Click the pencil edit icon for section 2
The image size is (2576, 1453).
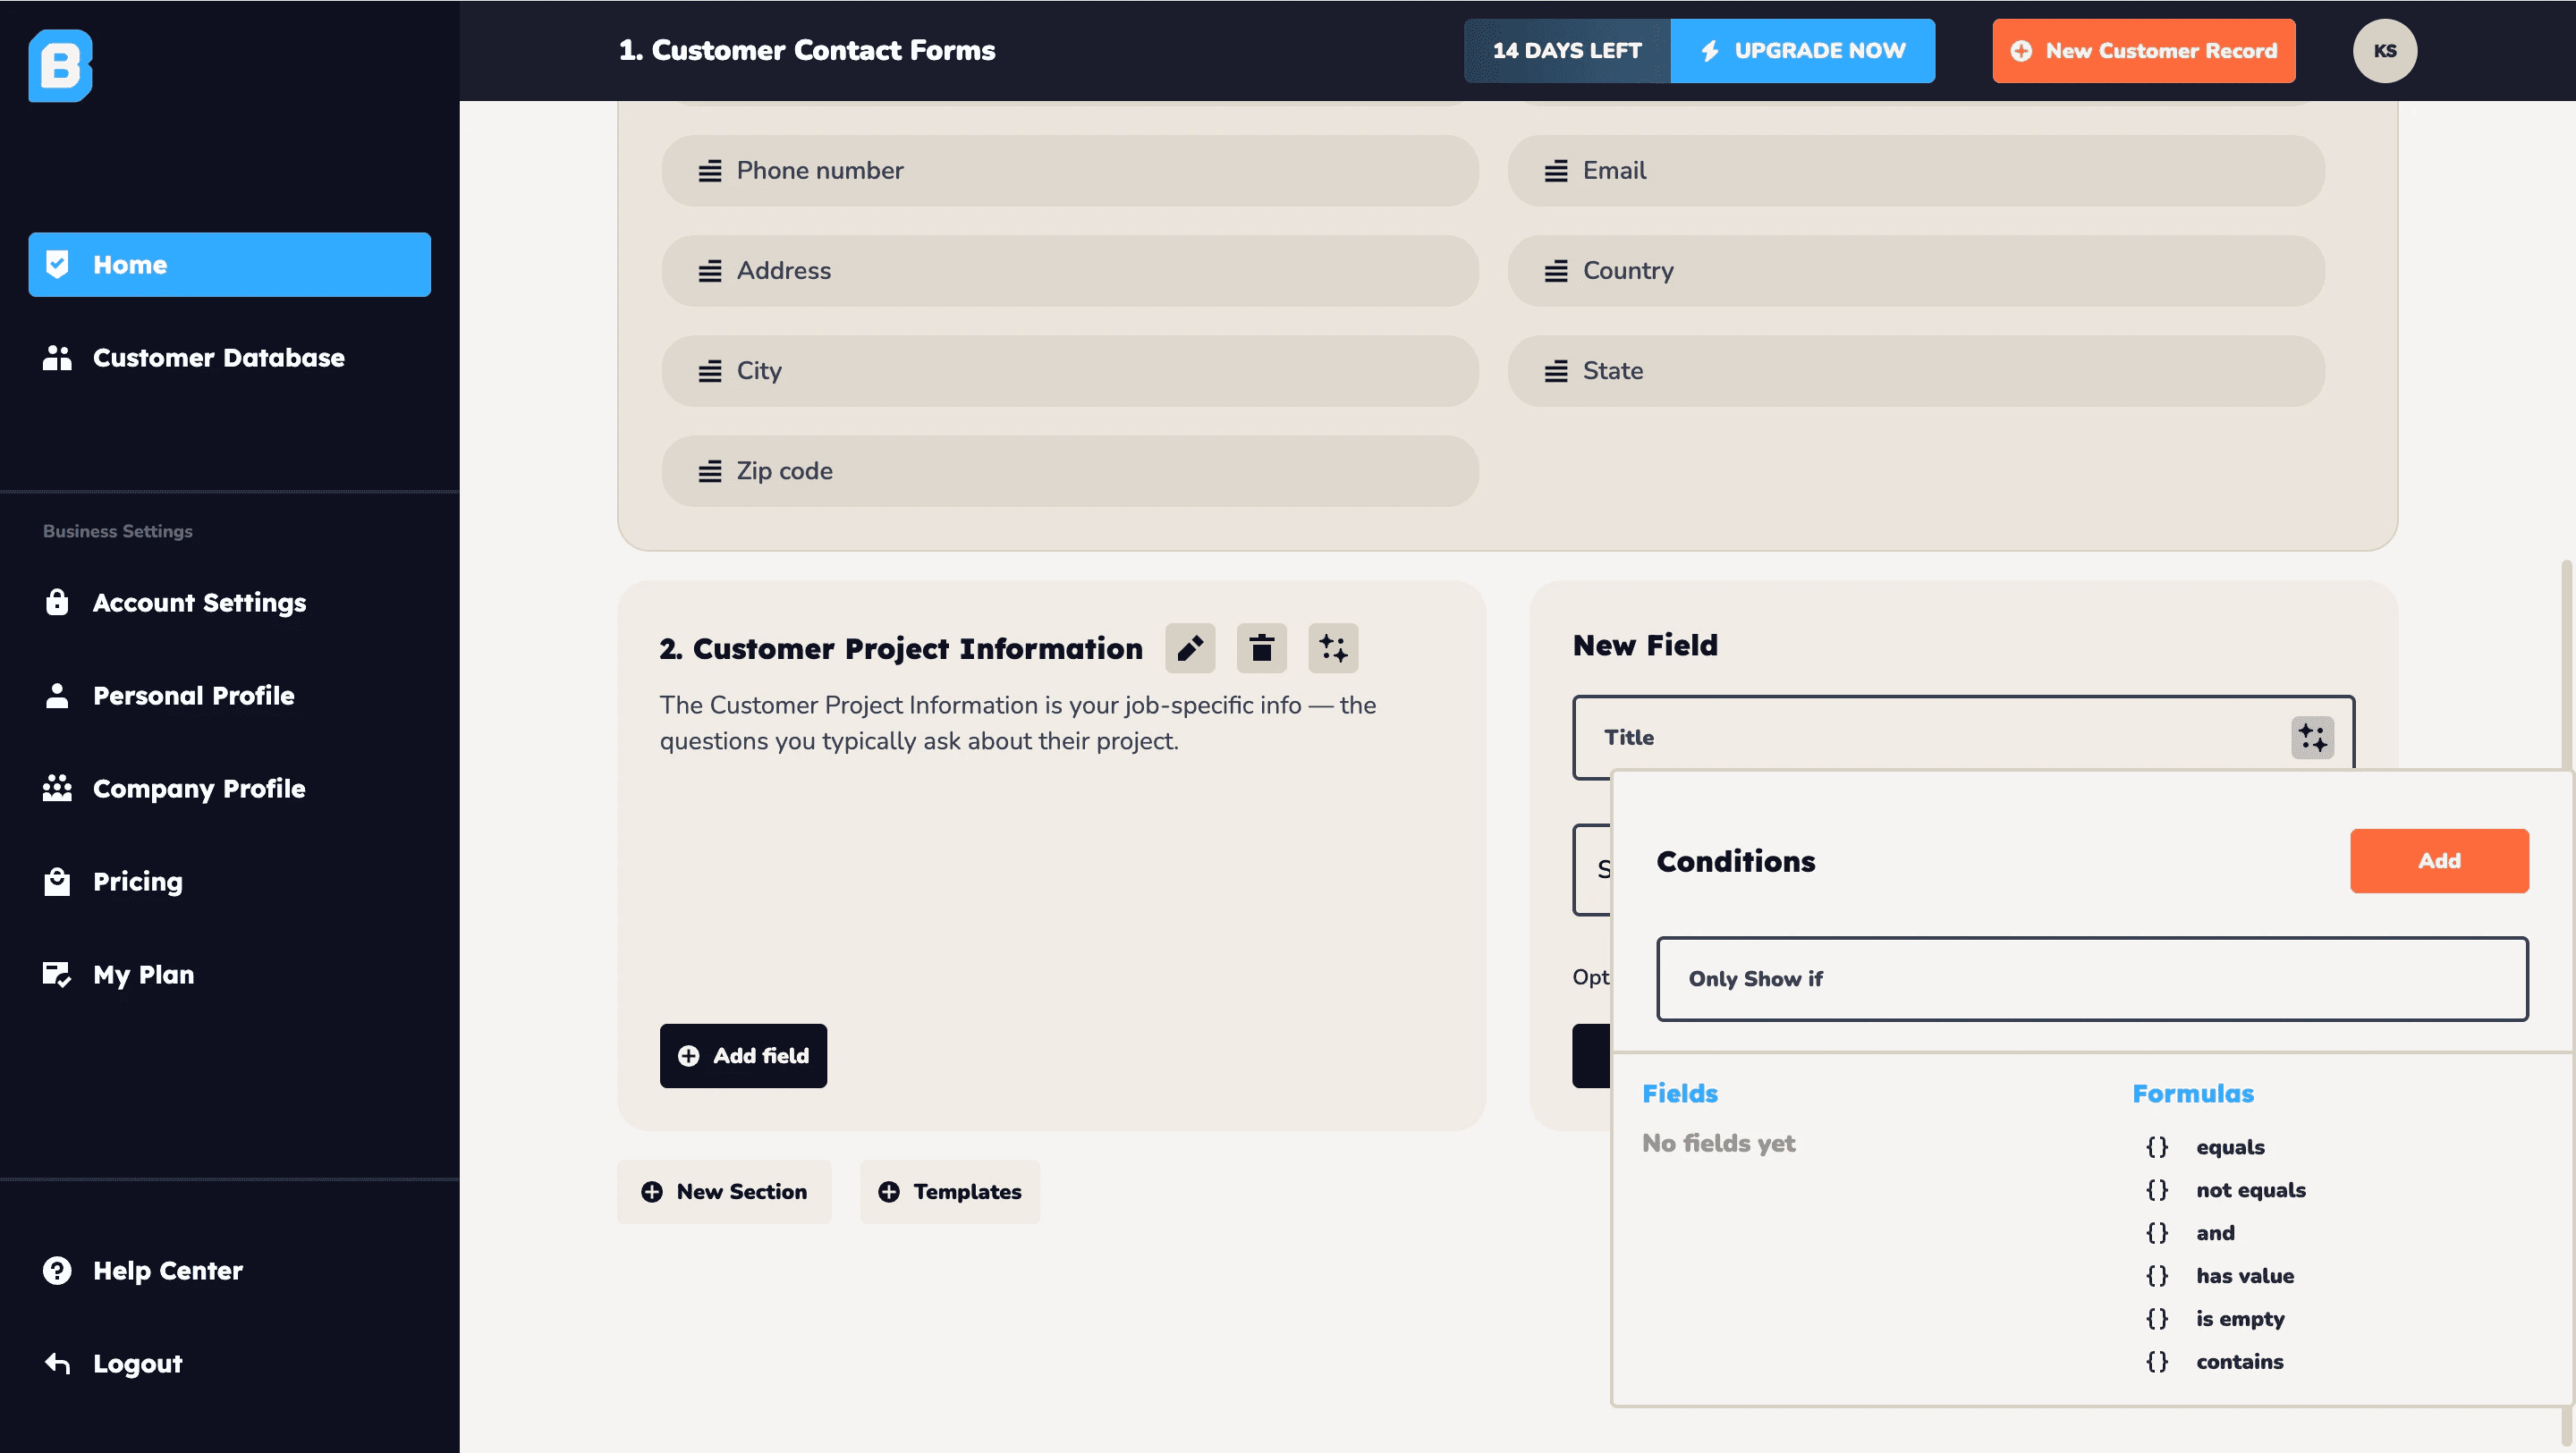1190,648
